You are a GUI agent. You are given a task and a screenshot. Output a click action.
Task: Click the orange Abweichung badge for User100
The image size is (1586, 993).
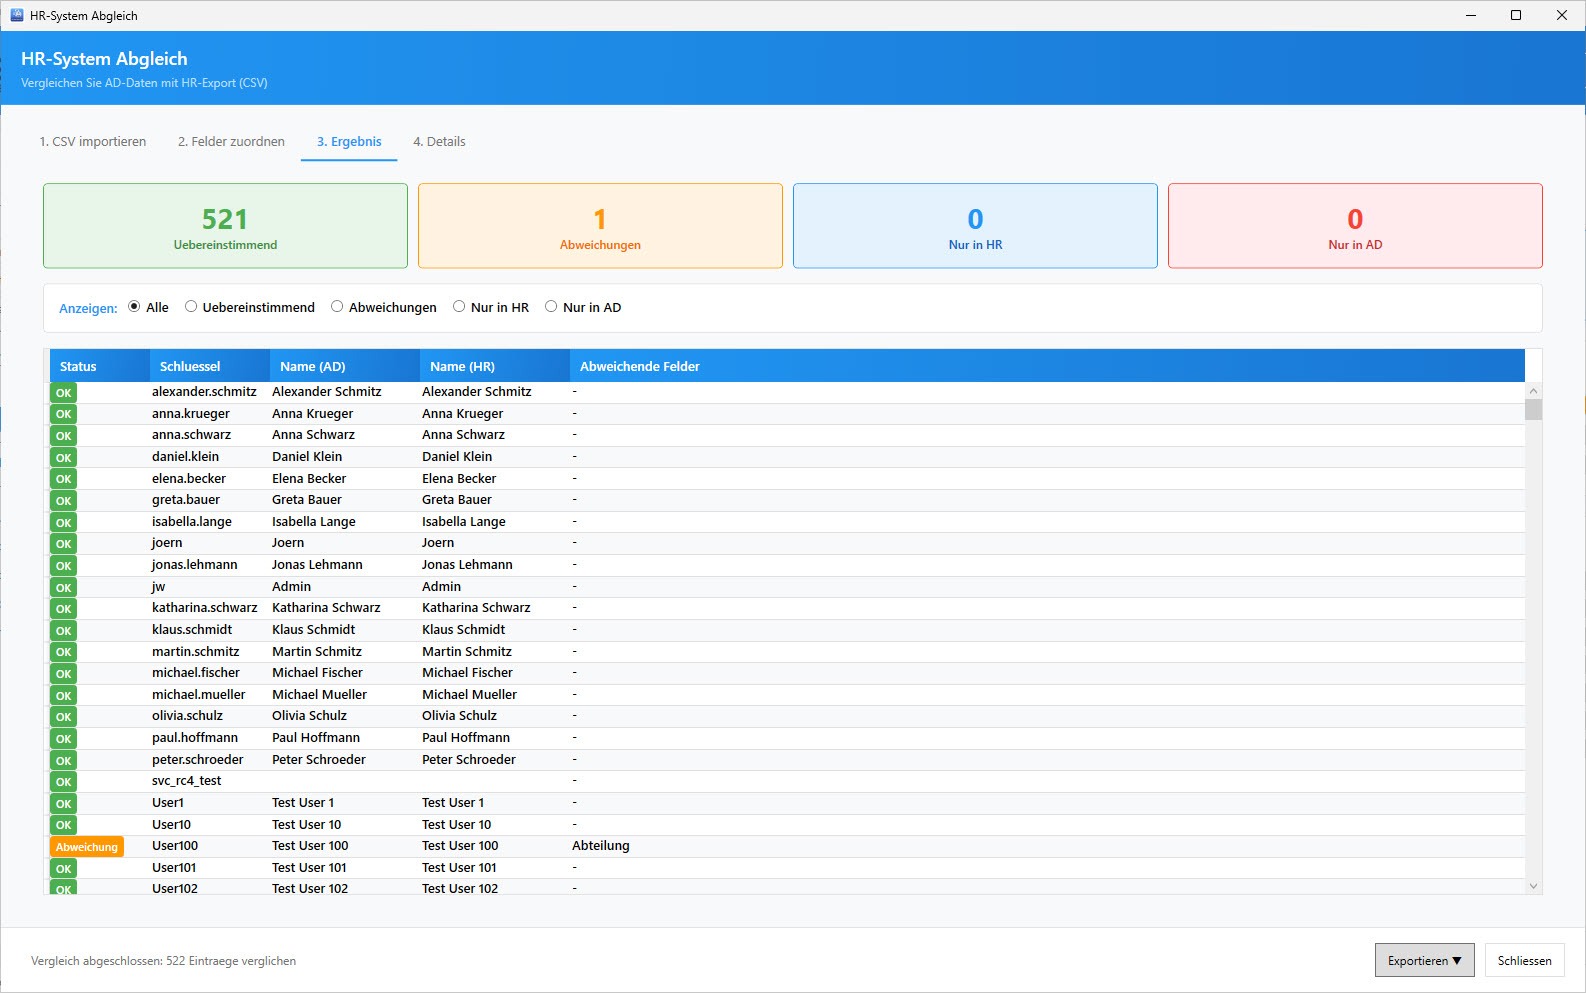pyautogui.click(x=87, y=847)
